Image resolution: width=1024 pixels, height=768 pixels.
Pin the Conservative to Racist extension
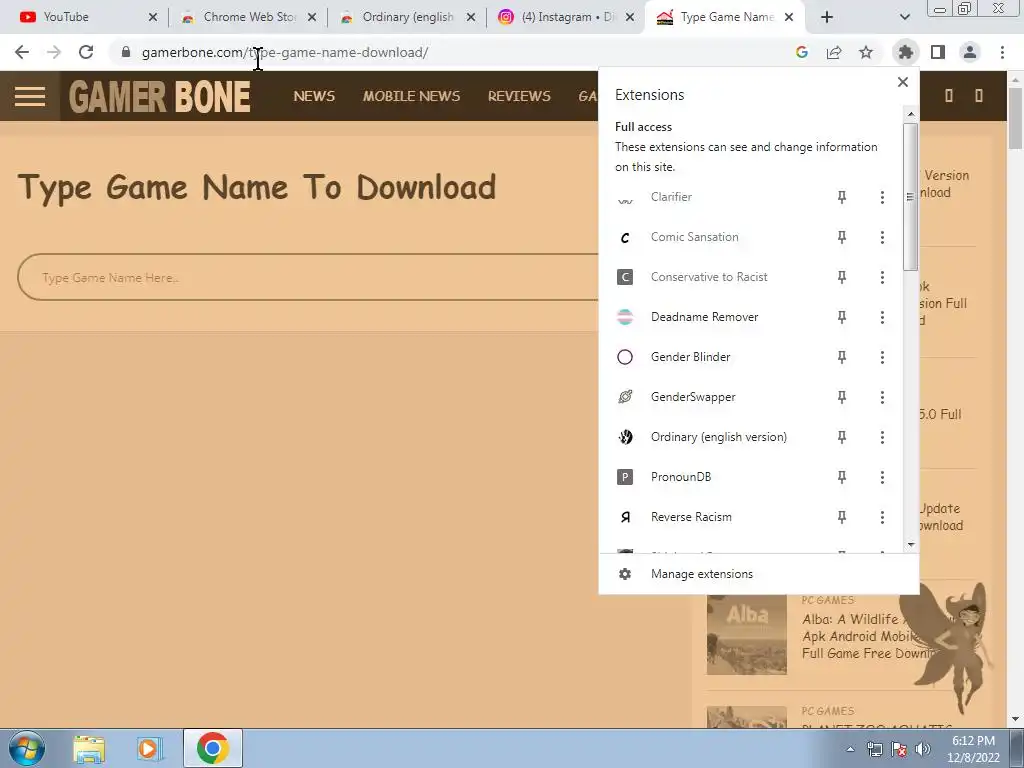(x=842, y=277)
